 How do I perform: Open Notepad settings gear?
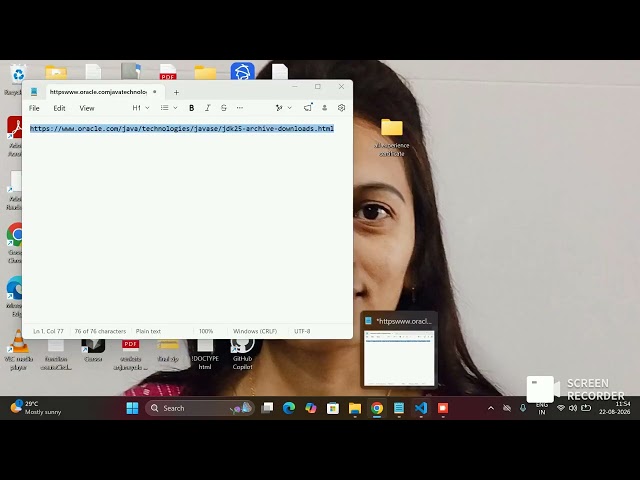pyautogui.click(x=341, y=108)
